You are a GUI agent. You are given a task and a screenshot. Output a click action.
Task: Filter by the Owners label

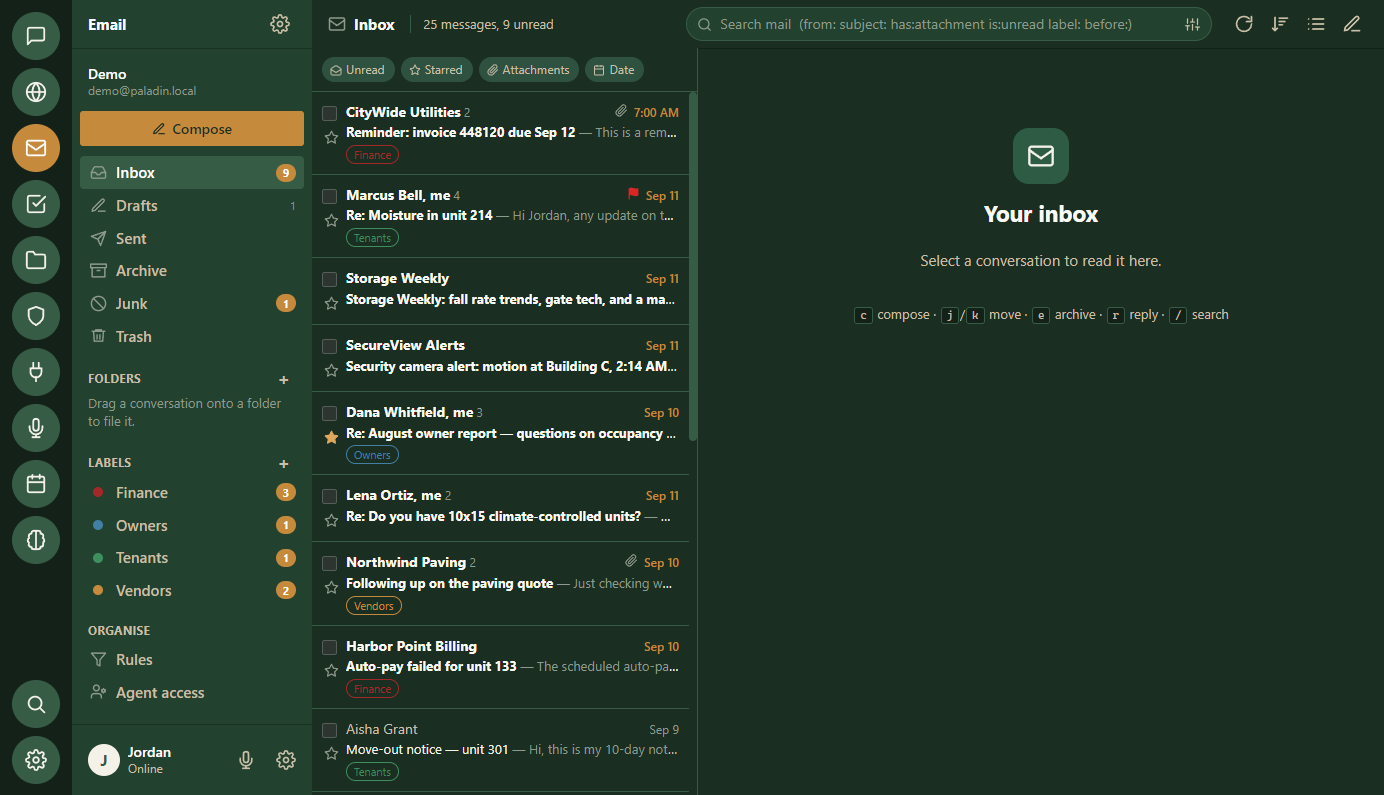(192, 526)
